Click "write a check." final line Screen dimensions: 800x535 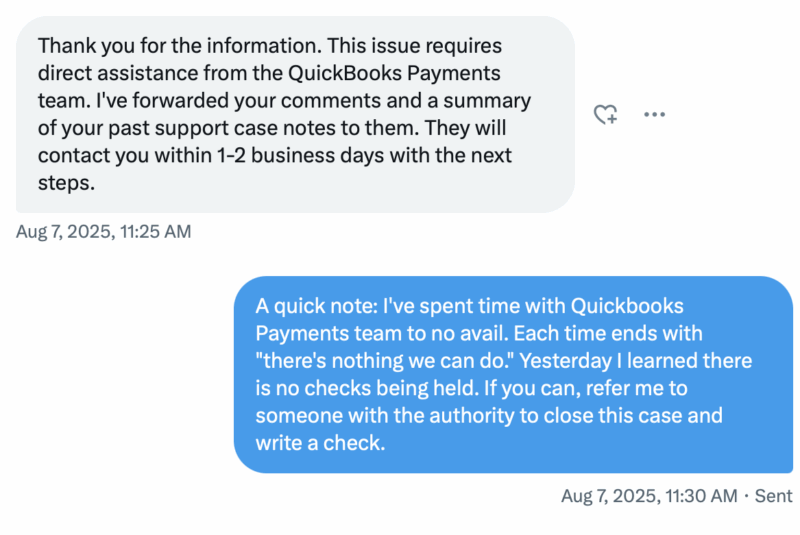tap(320, 443)
